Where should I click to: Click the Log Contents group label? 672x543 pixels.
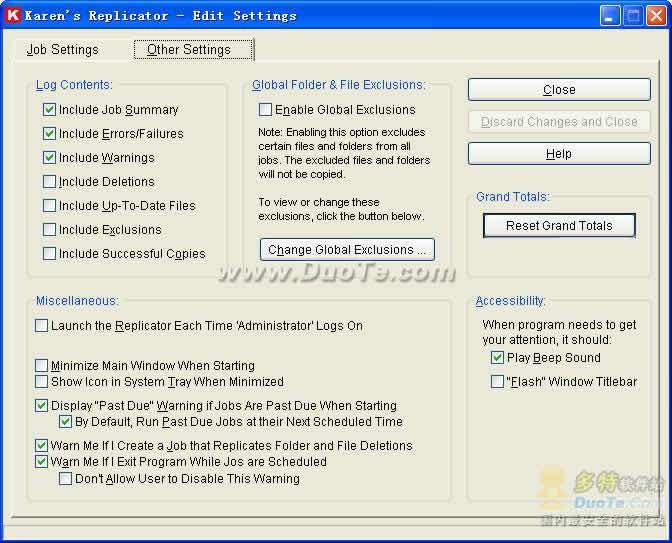(74, 85)
